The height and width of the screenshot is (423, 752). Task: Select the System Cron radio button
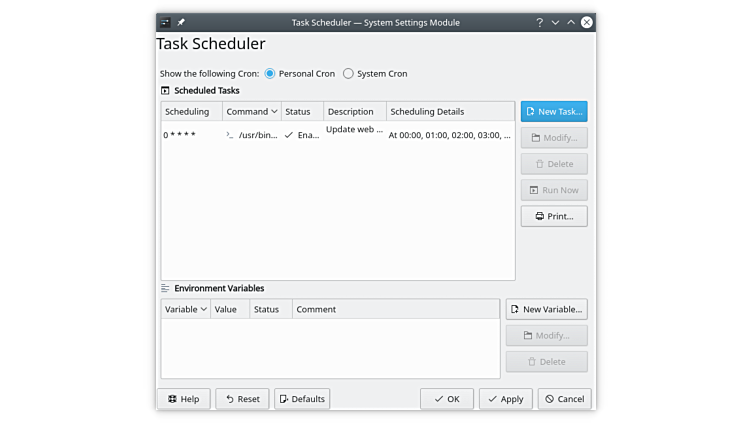coord(348,73)
